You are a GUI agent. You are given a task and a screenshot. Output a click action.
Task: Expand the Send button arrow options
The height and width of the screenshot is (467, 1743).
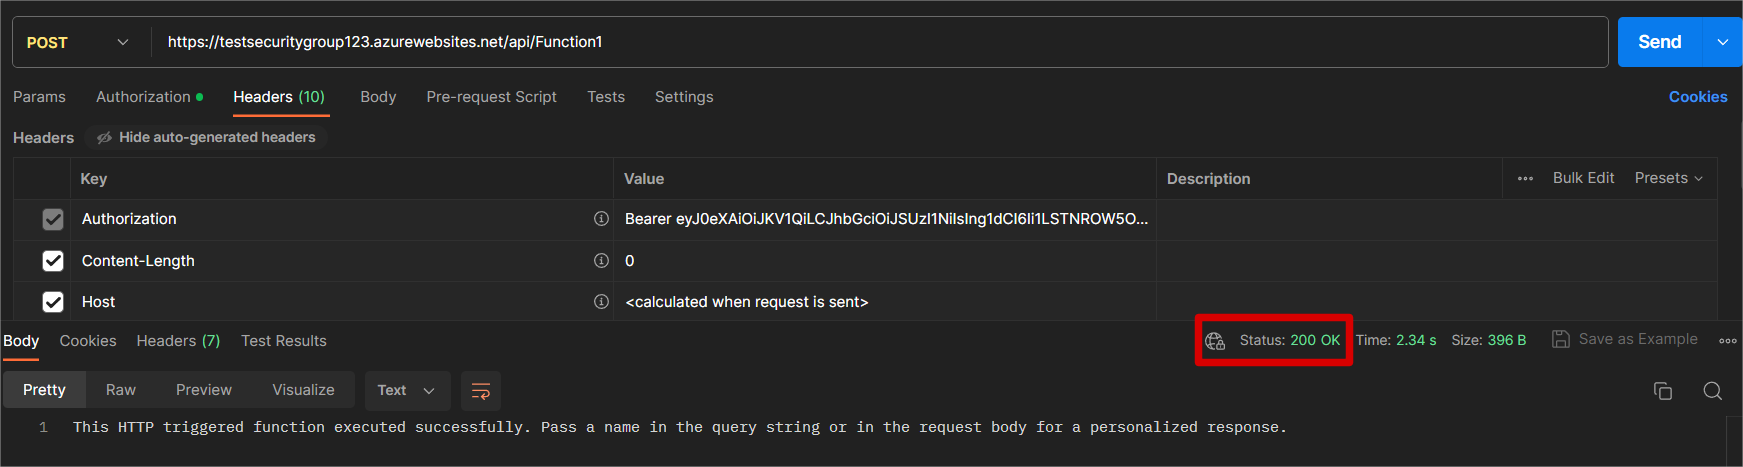pos(1723,42)
